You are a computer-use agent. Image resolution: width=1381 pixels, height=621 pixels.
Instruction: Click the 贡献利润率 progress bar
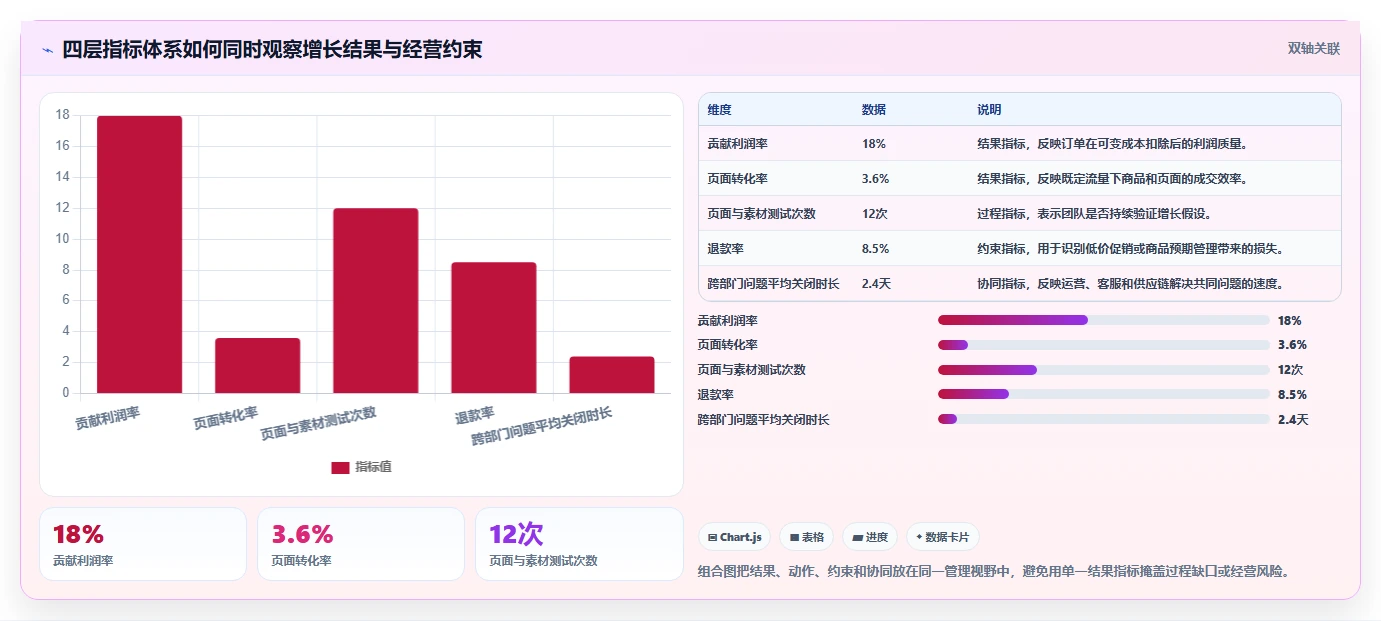[1104, 320]
